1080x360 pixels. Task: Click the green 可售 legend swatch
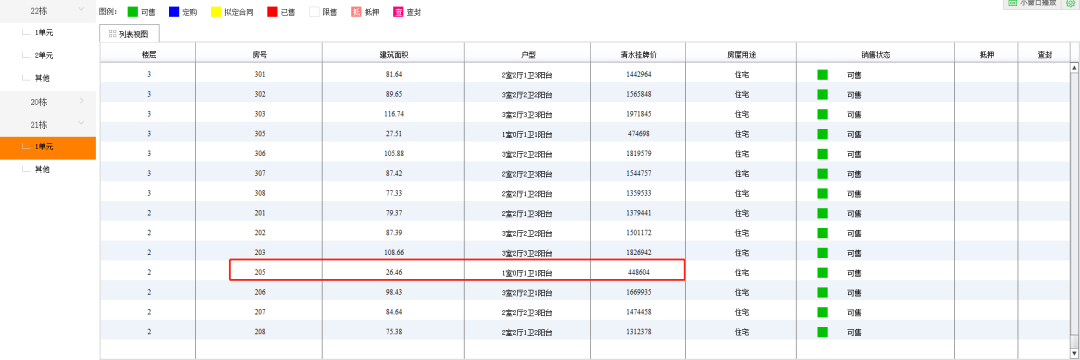pyautogui.click(x=132, y=12)
